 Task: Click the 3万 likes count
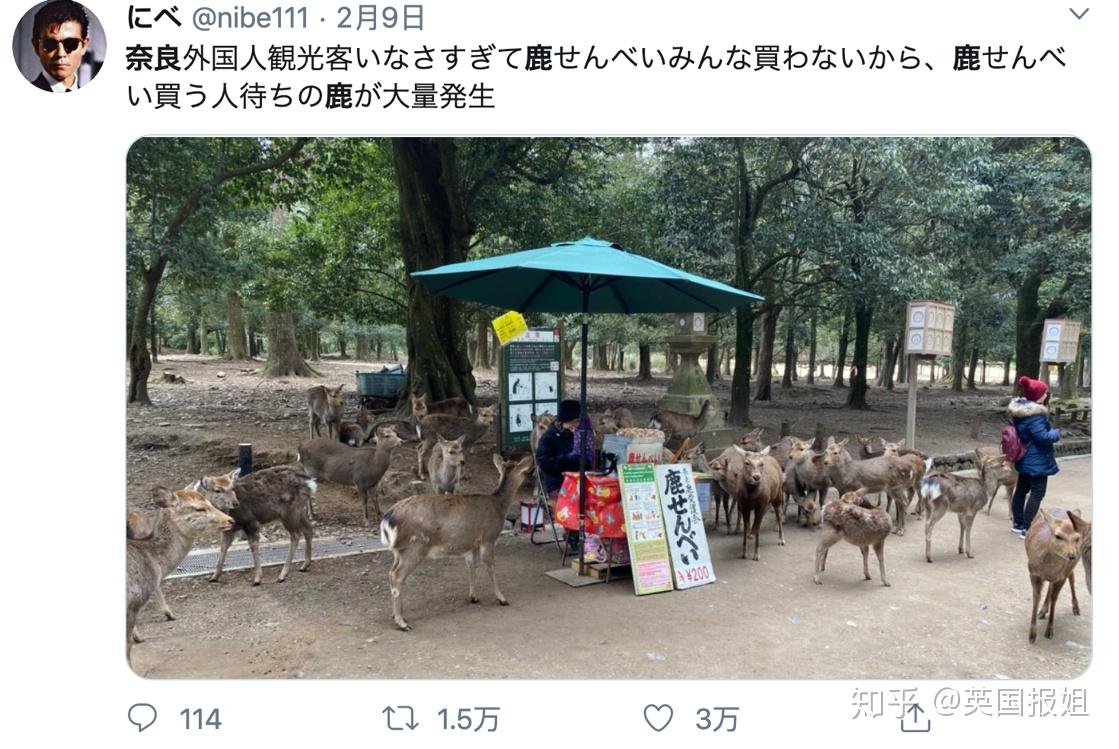tap(716, 719)
